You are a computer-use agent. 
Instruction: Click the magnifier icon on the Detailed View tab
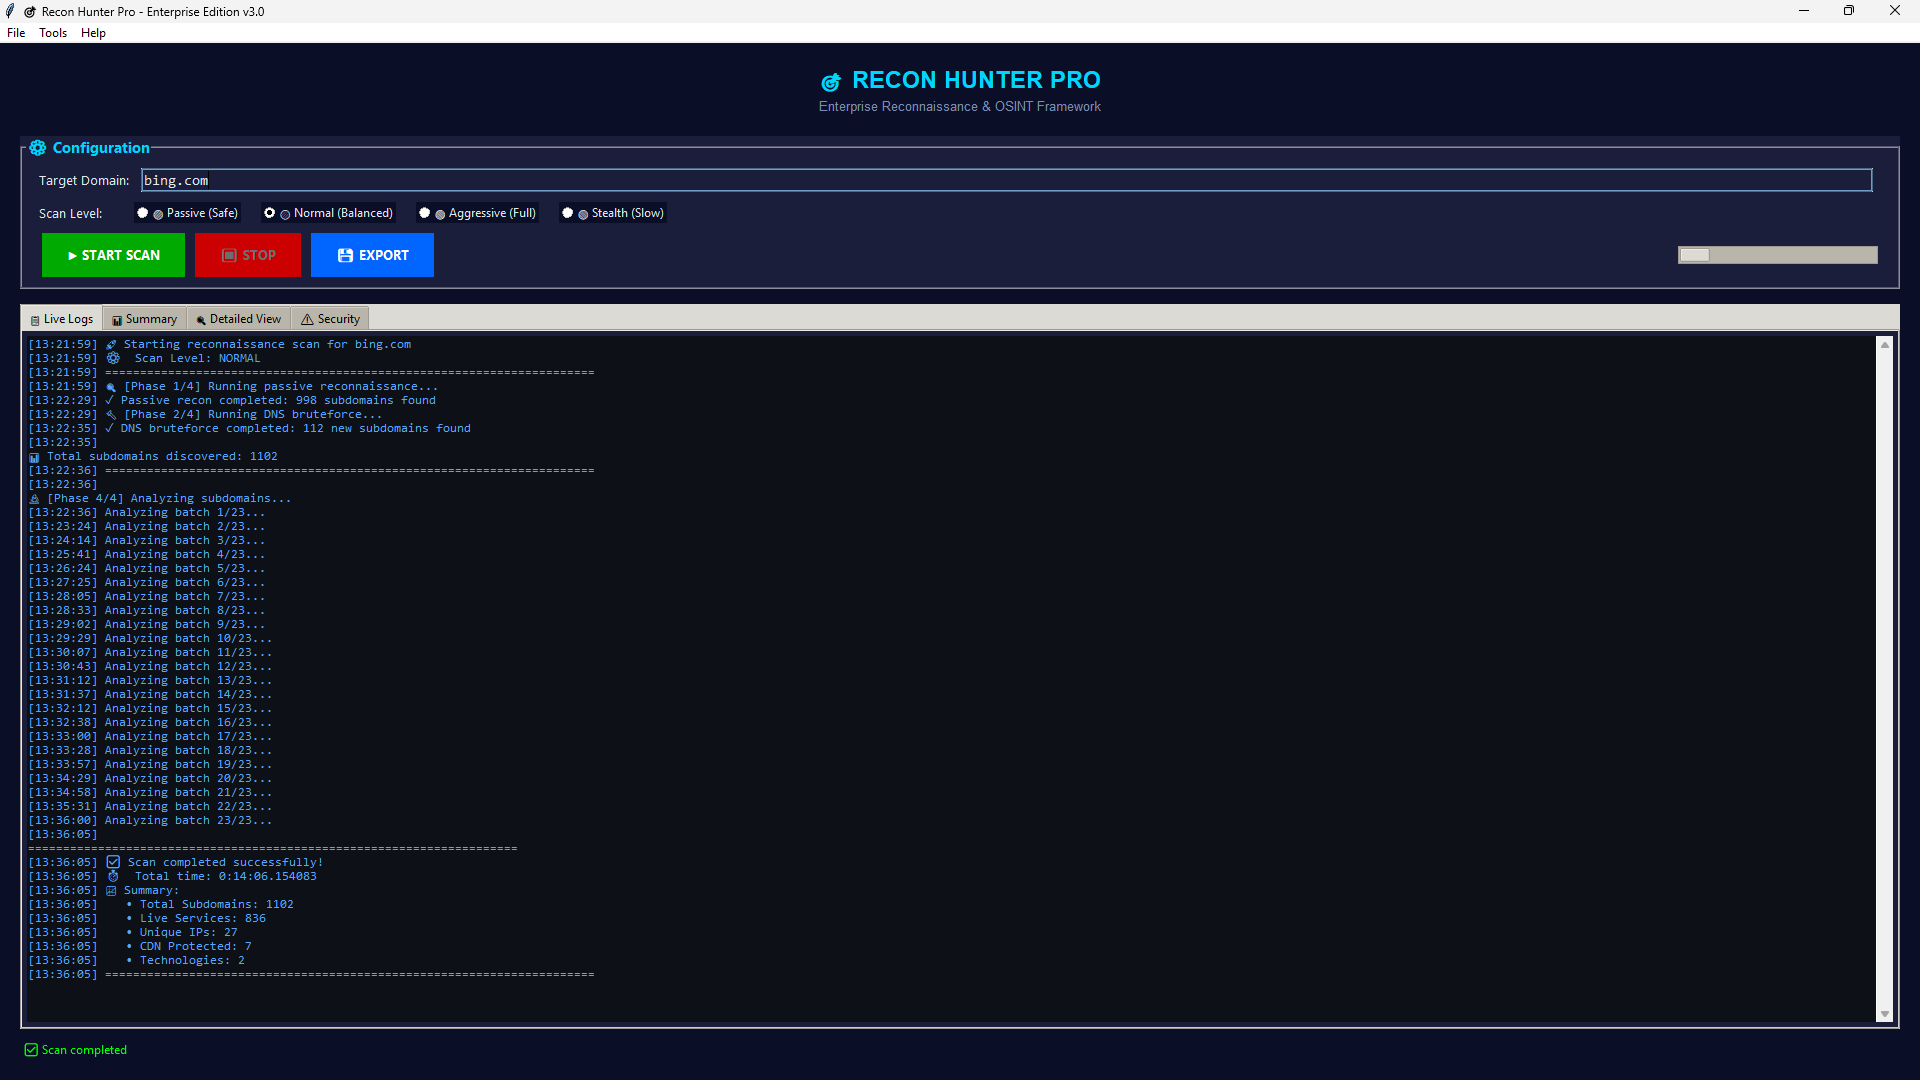pyautogui.click(x=201, y=320)
